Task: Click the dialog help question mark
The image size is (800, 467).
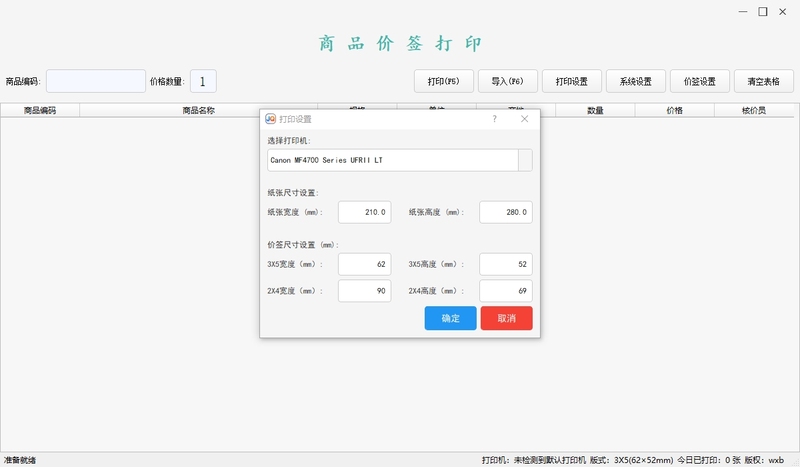Action: click(494, 119)
